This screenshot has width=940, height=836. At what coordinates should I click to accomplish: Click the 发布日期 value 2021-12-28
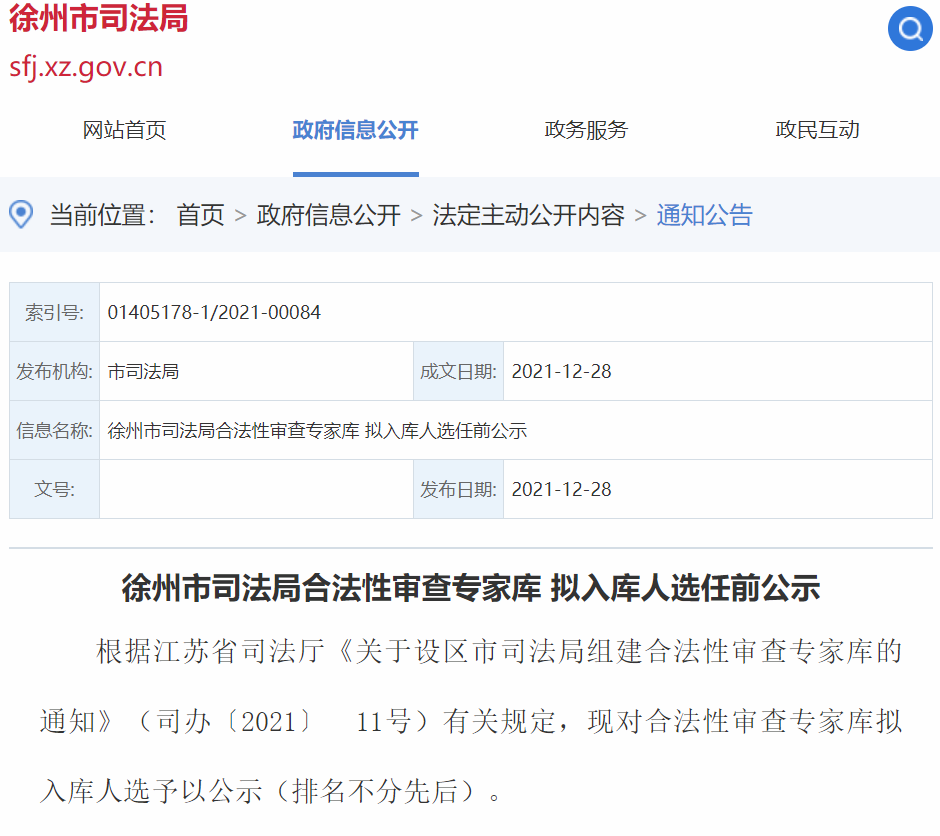tap(561, 490)
